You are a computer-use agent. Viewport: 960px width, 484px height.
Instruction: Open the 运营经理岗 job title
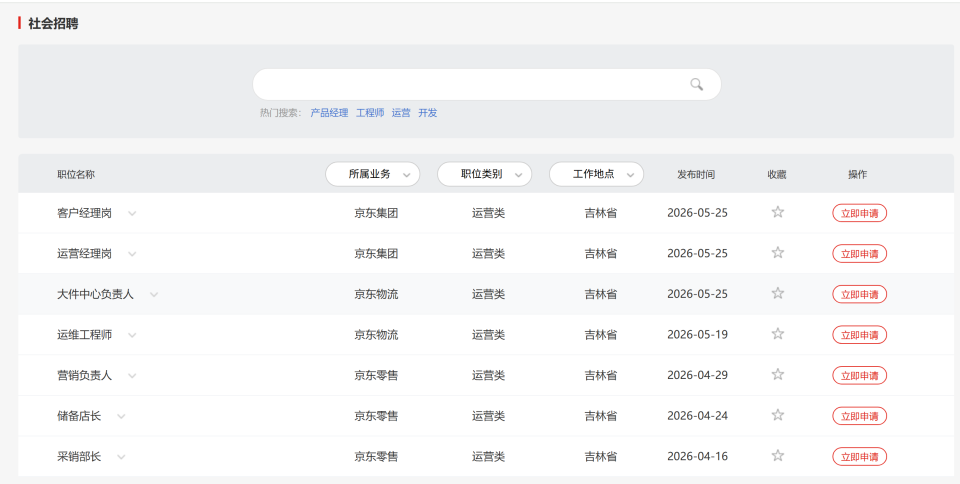tap(84, 253)
